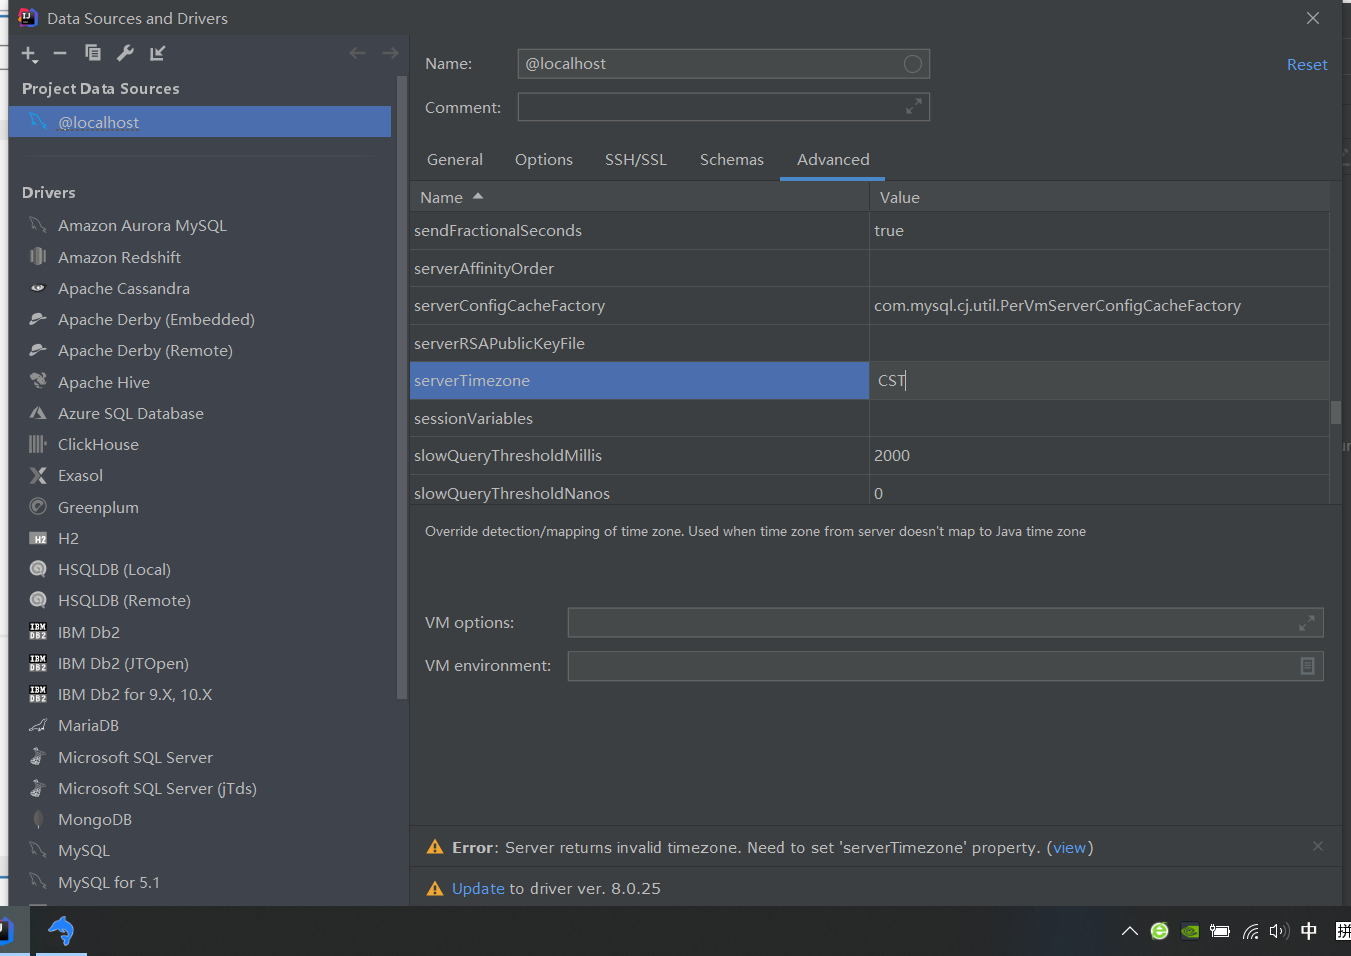The width and height of the screenshot is (1351, 956).
Task: Click the Reset link
Action: pos(1306,63)
